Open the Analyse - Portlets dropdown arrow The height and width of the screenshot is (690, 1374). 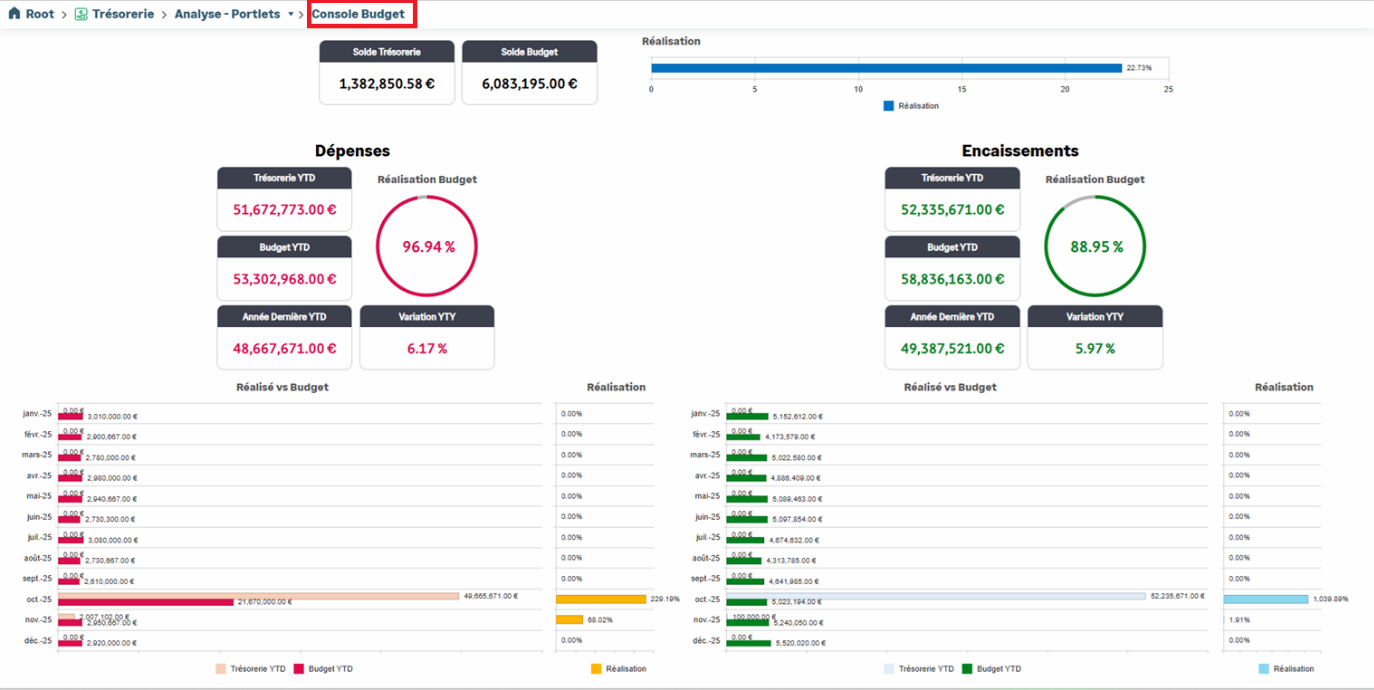[291, 15]
